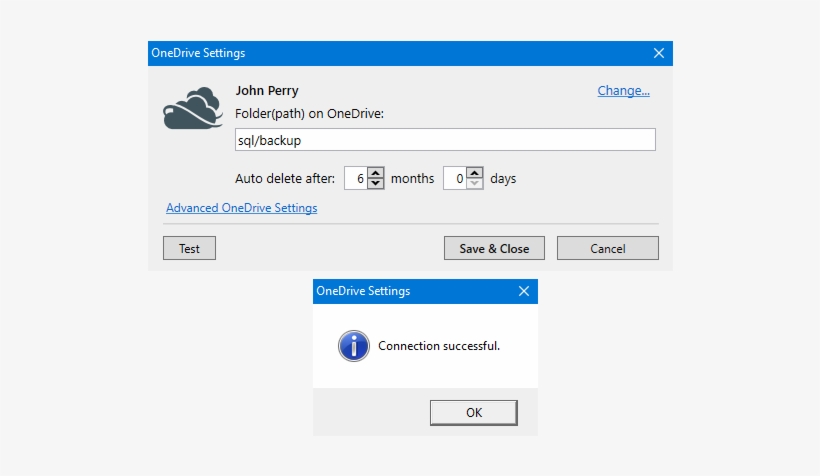820x476 pixels.
Task: Open the Change... account link
Action: [x=623, y=90]
